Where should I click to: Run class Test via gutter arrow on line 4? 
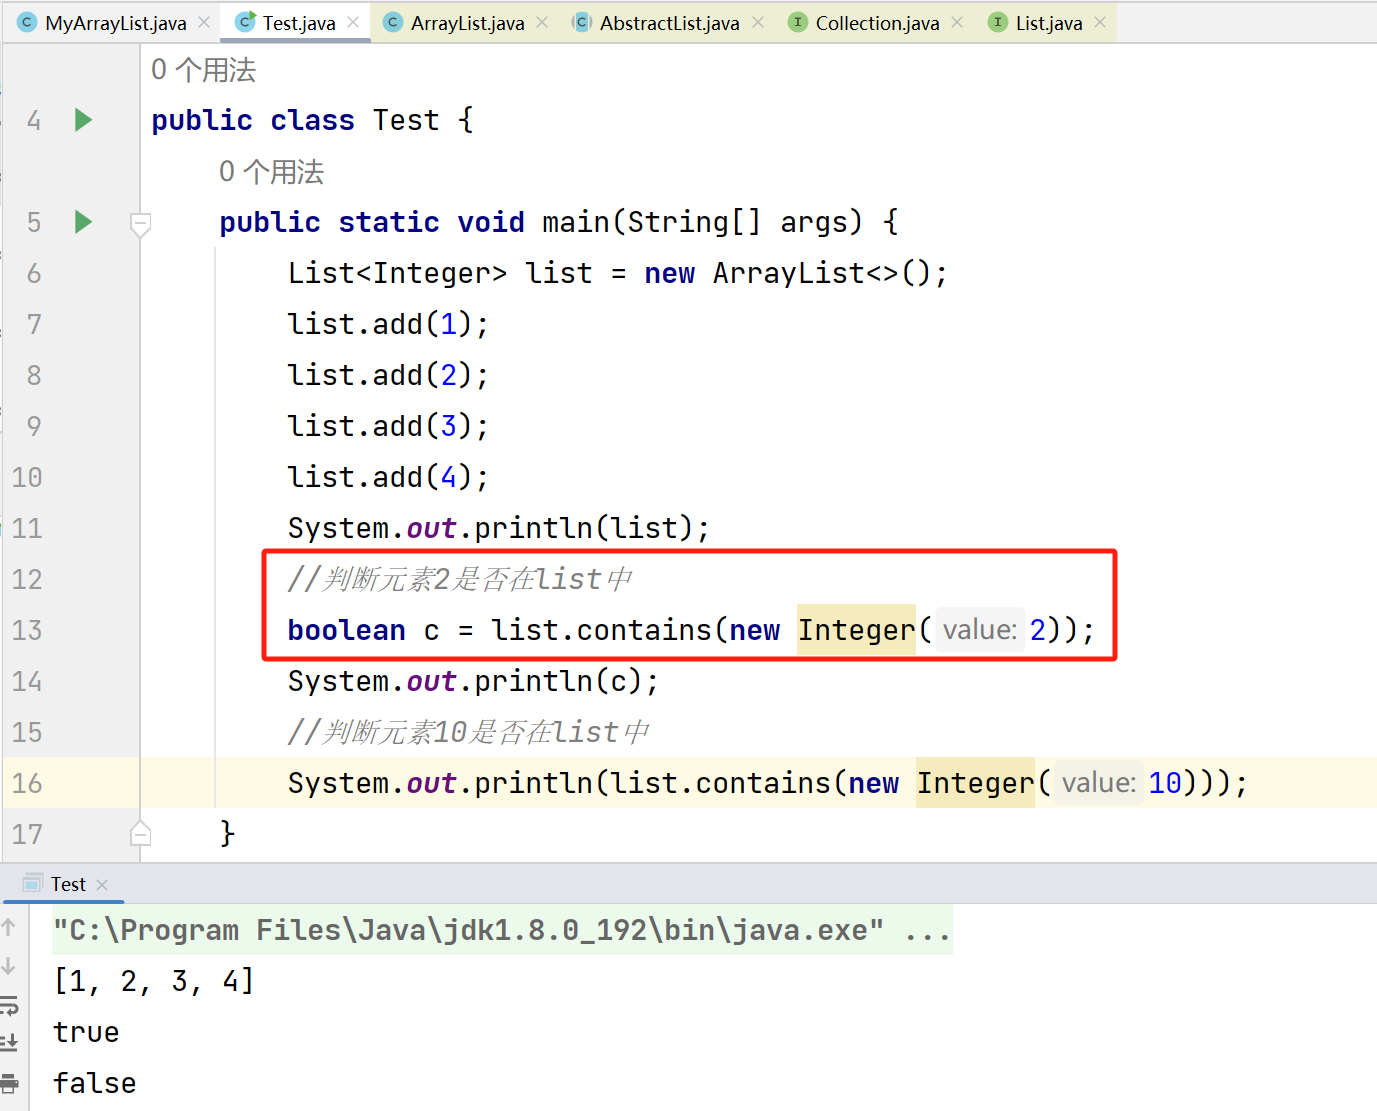[84, 120]
